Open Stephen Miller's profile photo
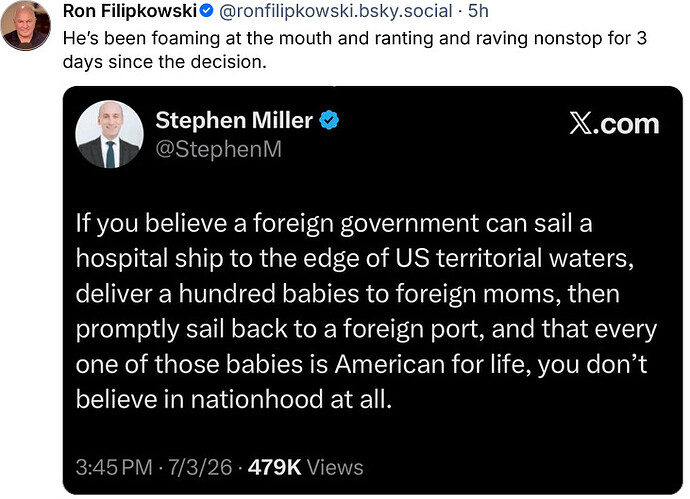The height and width of the screenshot is (499, 690). click(110, 134)
